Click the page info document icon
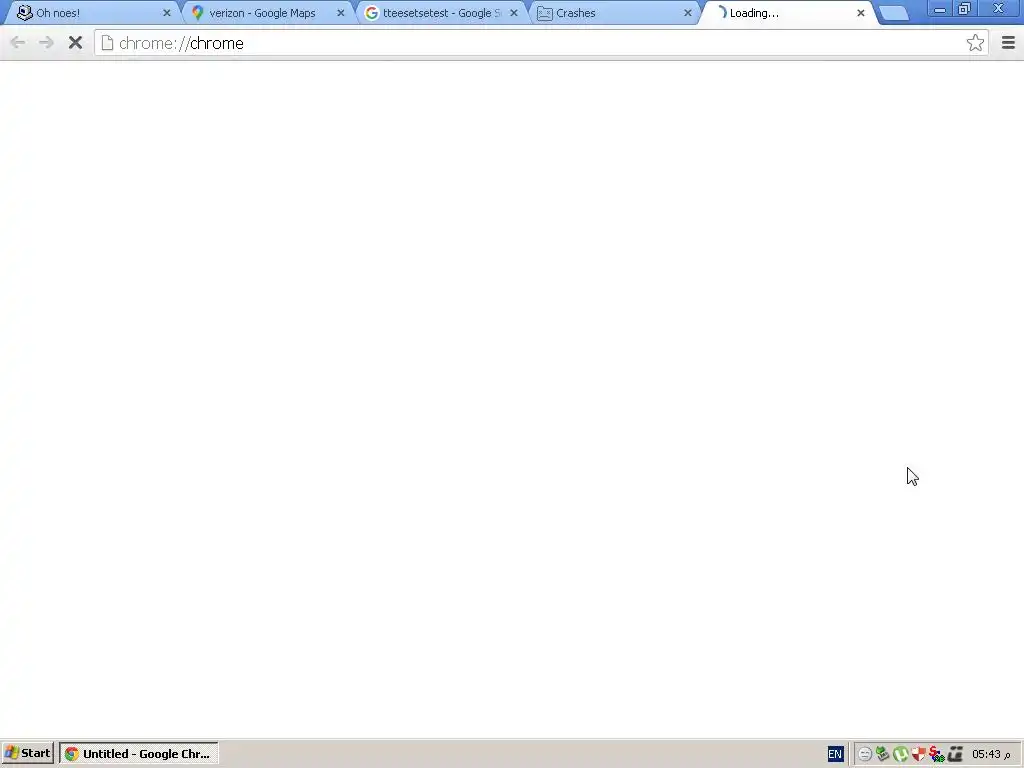The height and width of the screenshot is (768, 1024). pos(107,43)
